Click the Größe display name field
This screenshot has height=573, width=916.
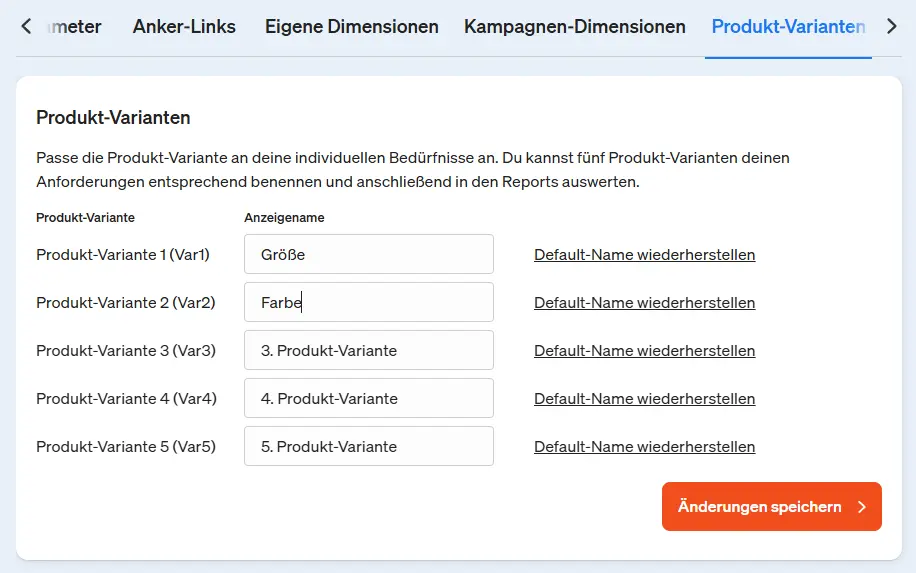click(x=368, y=254)
